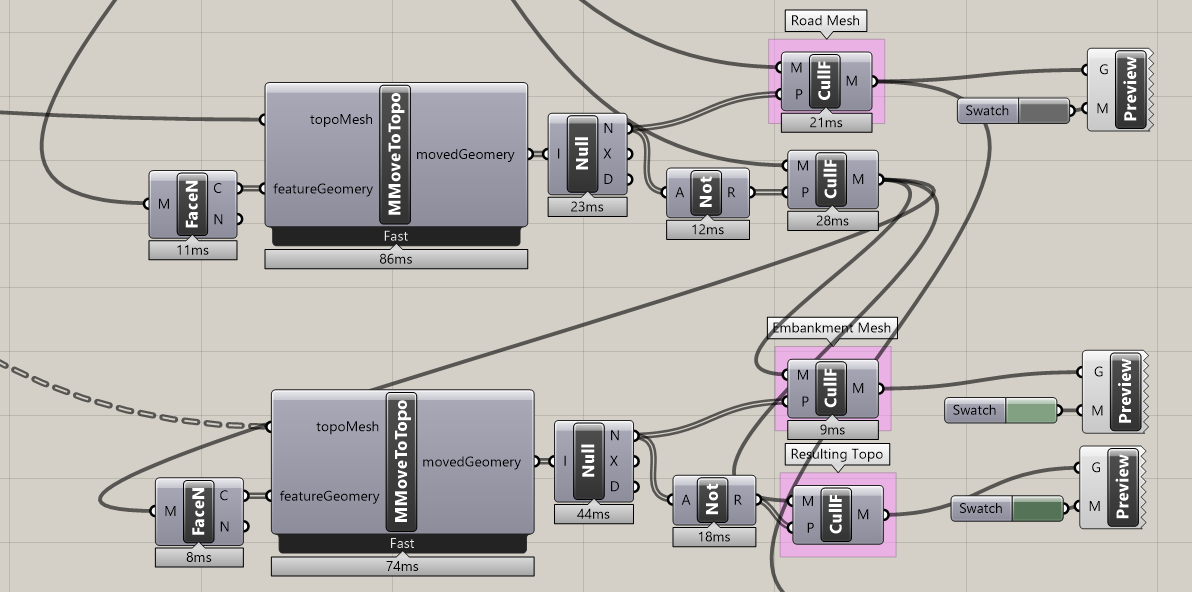Click the FaceN component showing 8ms
The height and width of the screenshot is (592, 1192).
199,511
